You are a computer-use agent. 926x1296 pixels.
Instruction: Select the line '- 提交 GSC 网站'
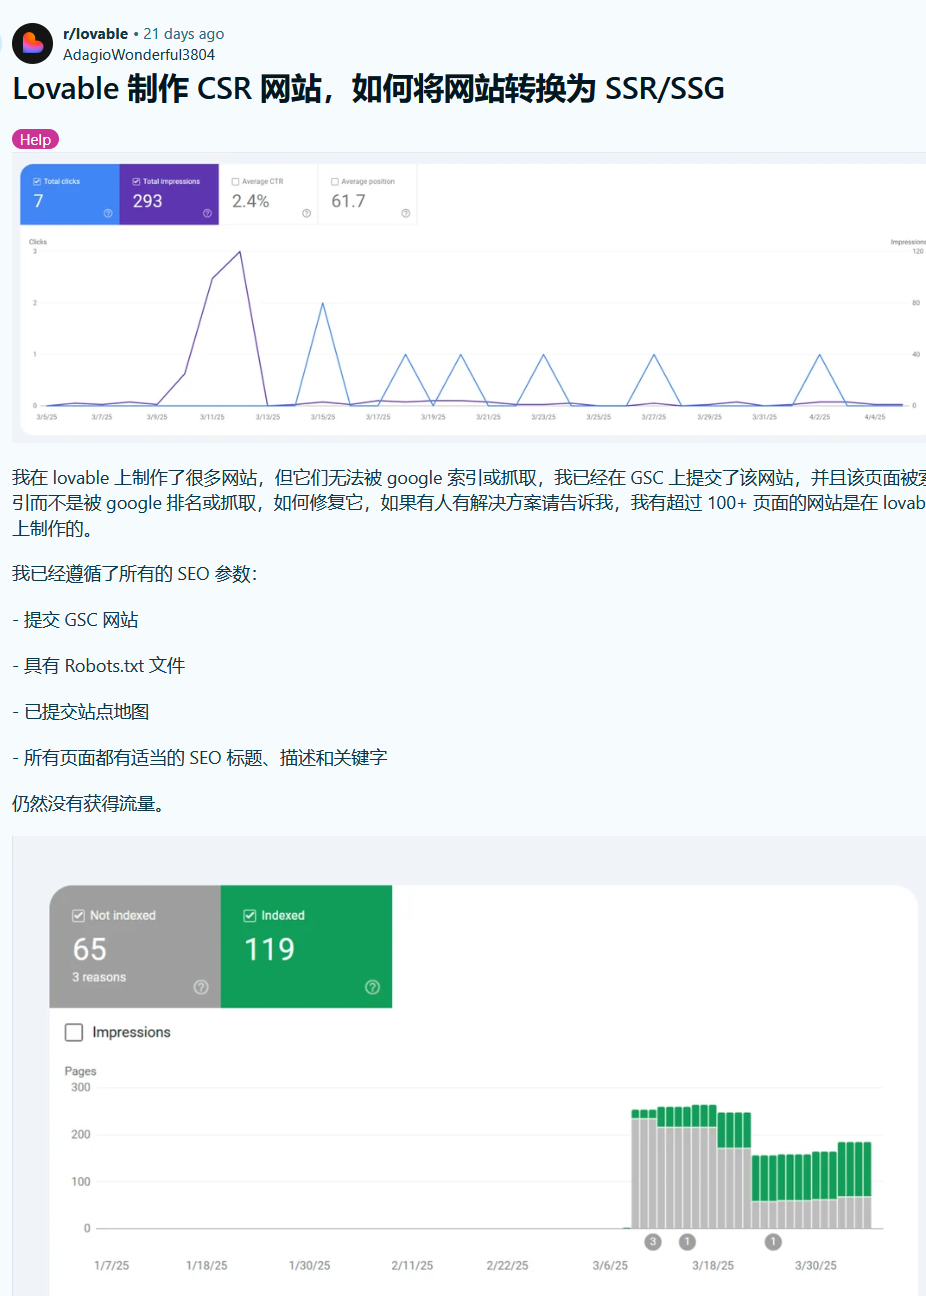[x=75, y=620]
